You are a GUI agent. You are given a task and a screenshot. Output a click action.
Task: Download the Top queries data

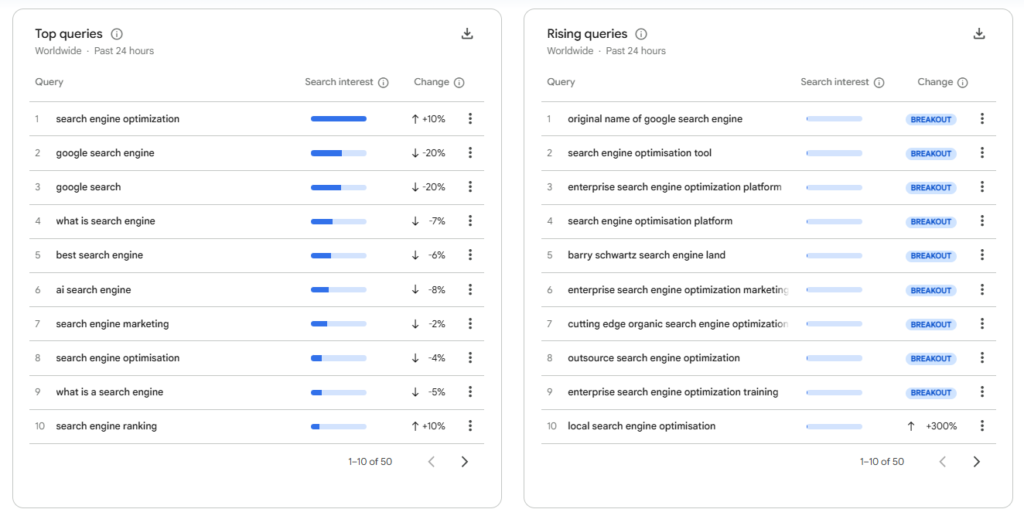(x=467, y=34)
